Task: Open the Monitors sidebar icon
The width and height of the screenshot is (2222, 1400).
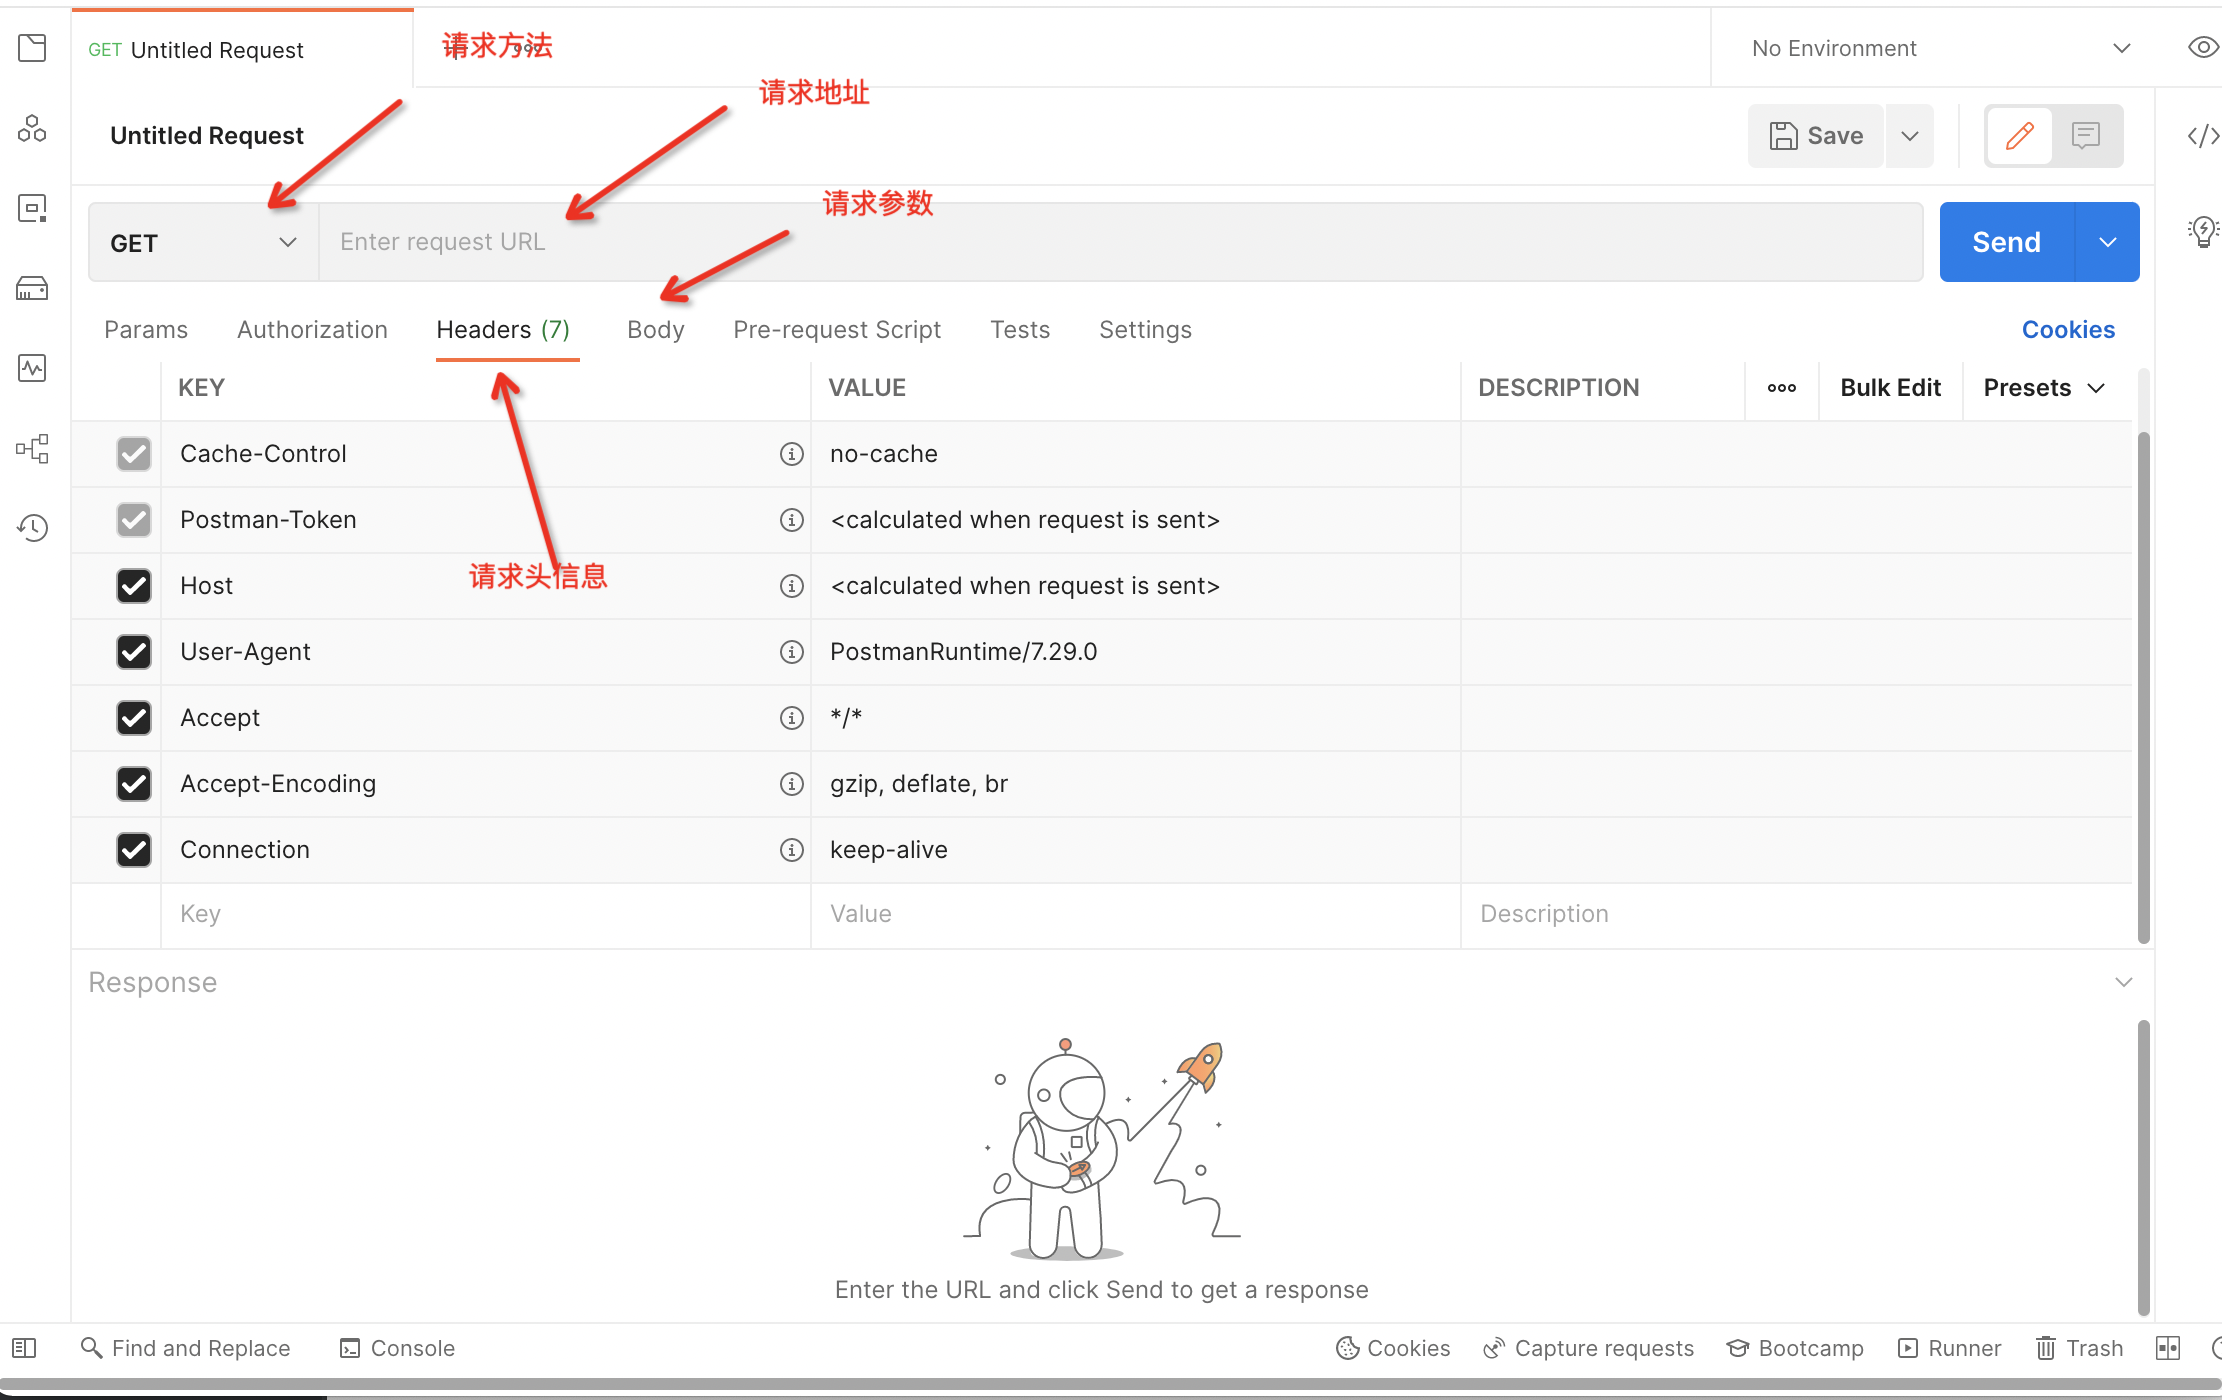Action: coord(32,368)
